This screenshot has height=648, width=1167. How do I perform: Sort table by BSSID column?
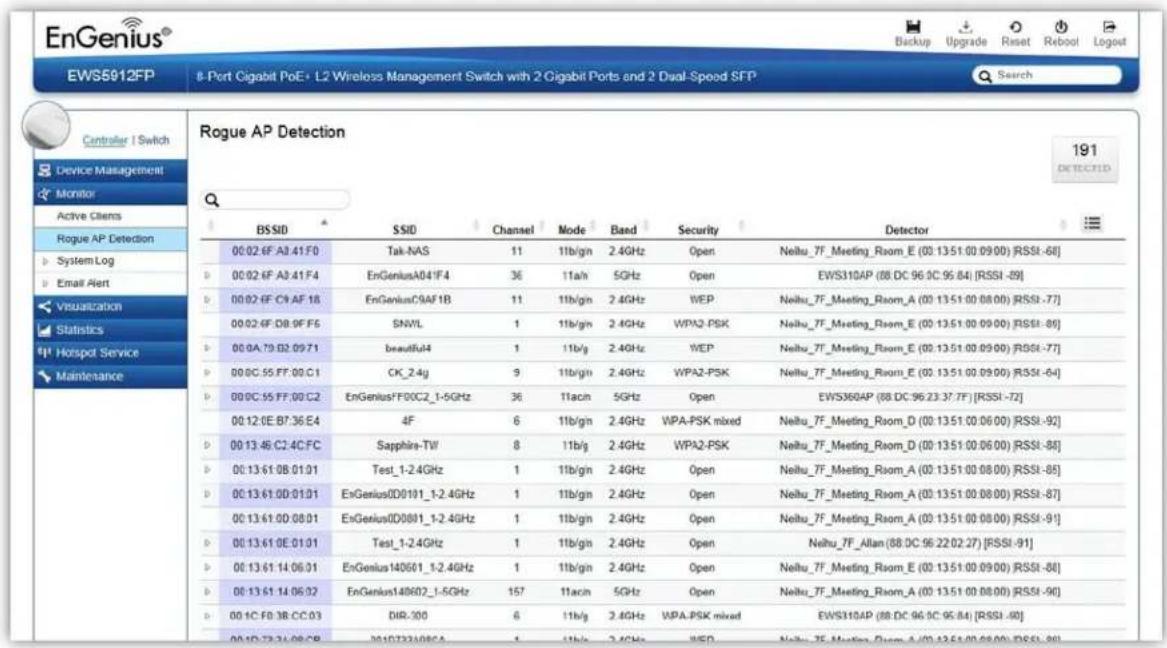pos(272,230)
